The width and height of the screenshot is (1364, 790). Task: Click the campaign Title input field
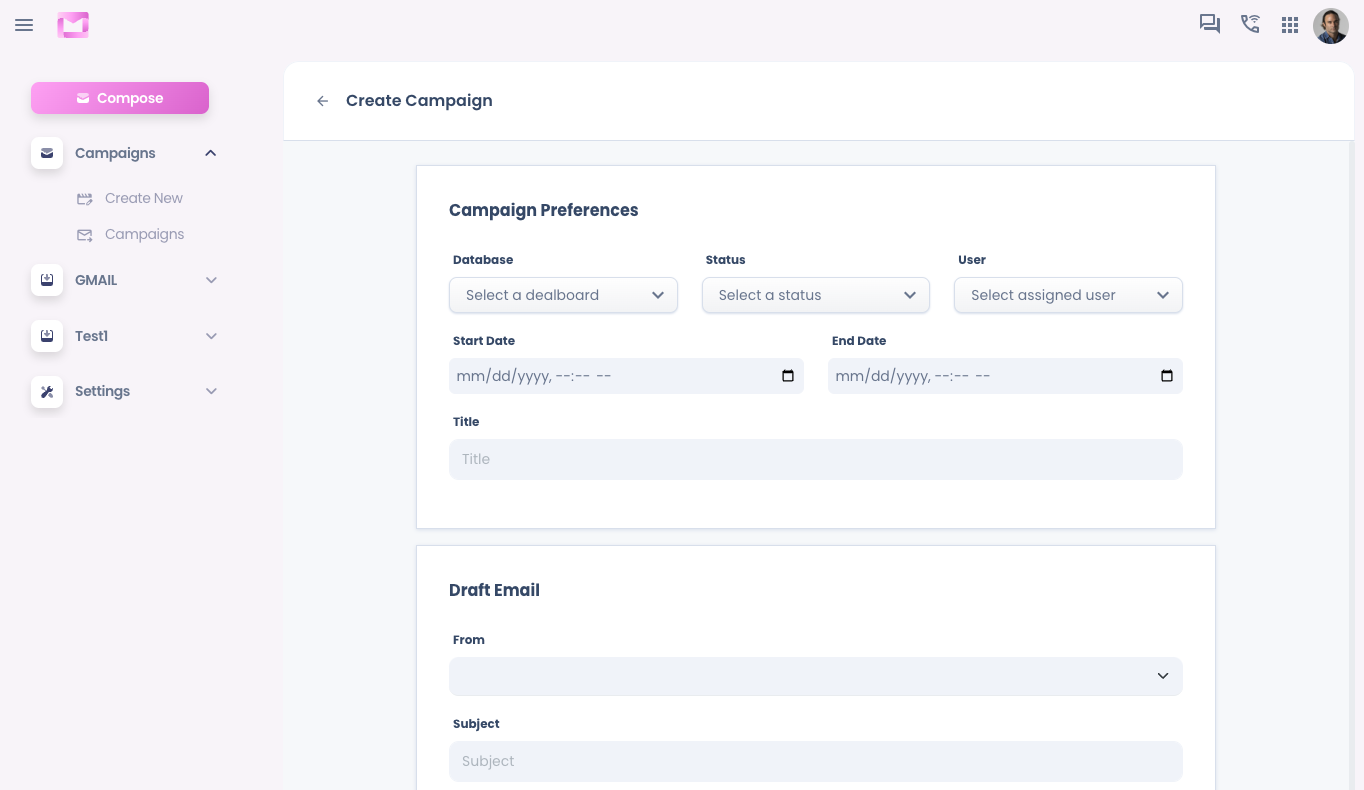pyautogui.click(x=815, y=459)
